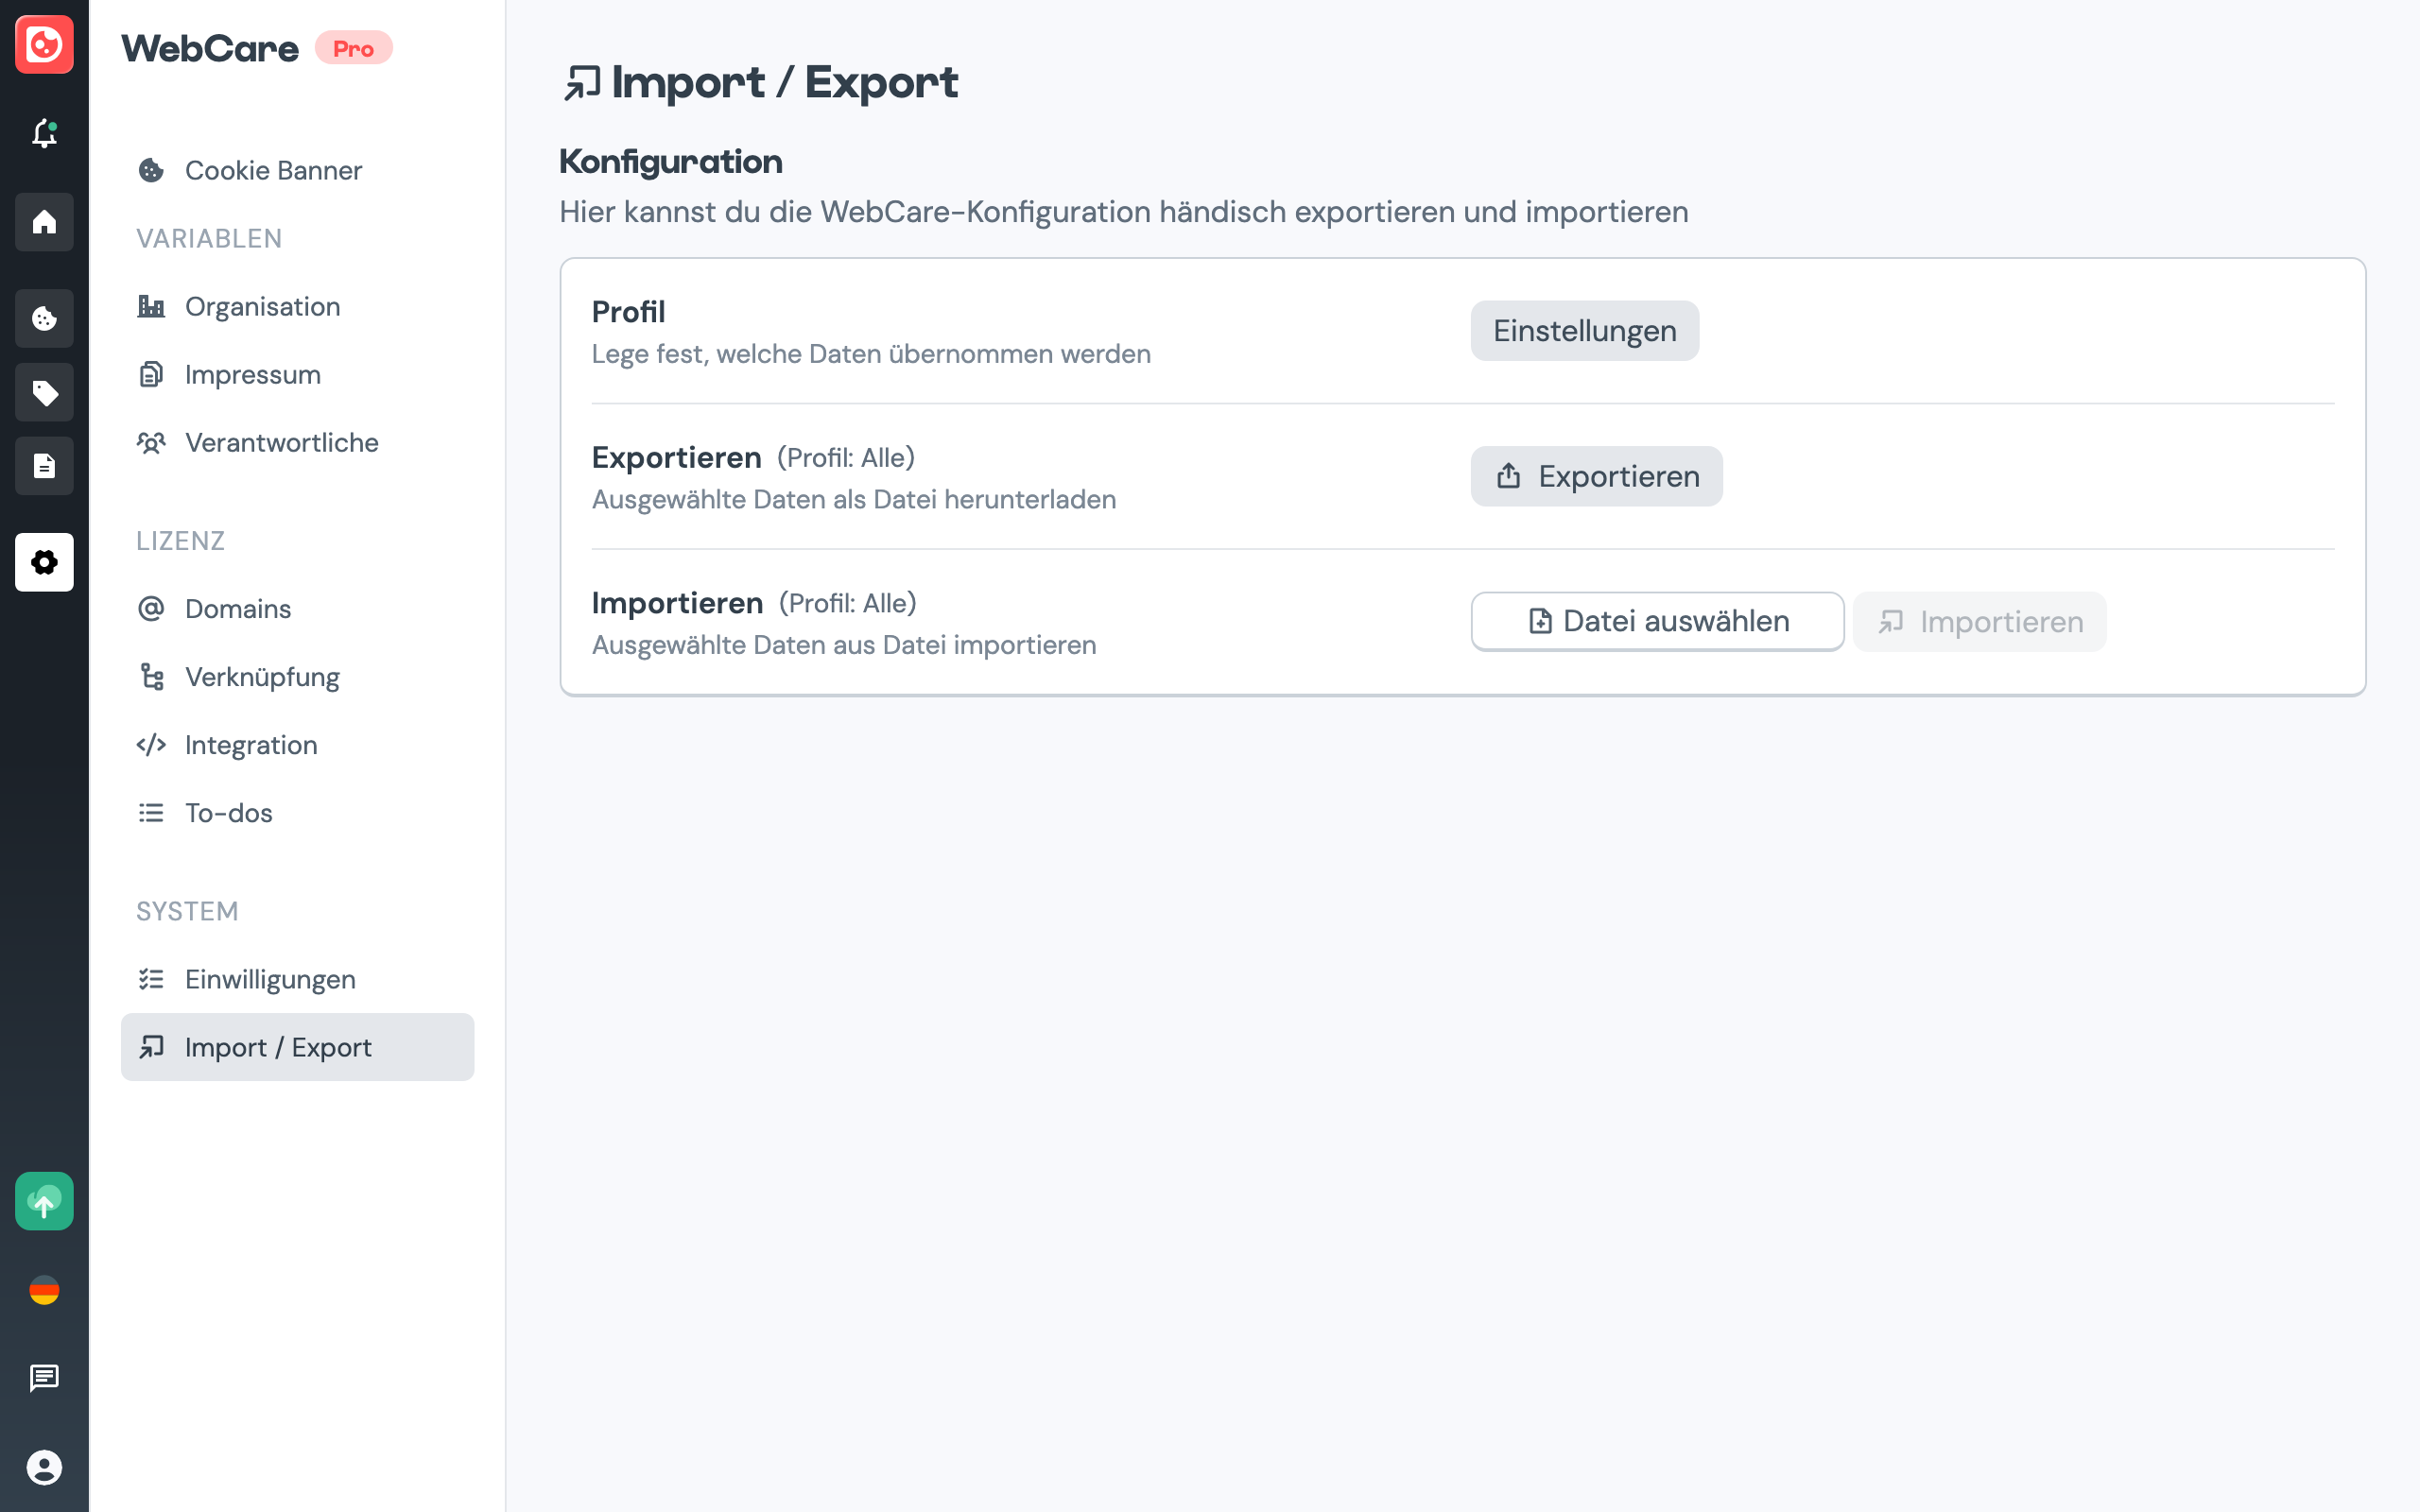Viewport: 2420px width, 1512px height.
Task: Click the document icon in dark sidebar
Action: [44, 466]
